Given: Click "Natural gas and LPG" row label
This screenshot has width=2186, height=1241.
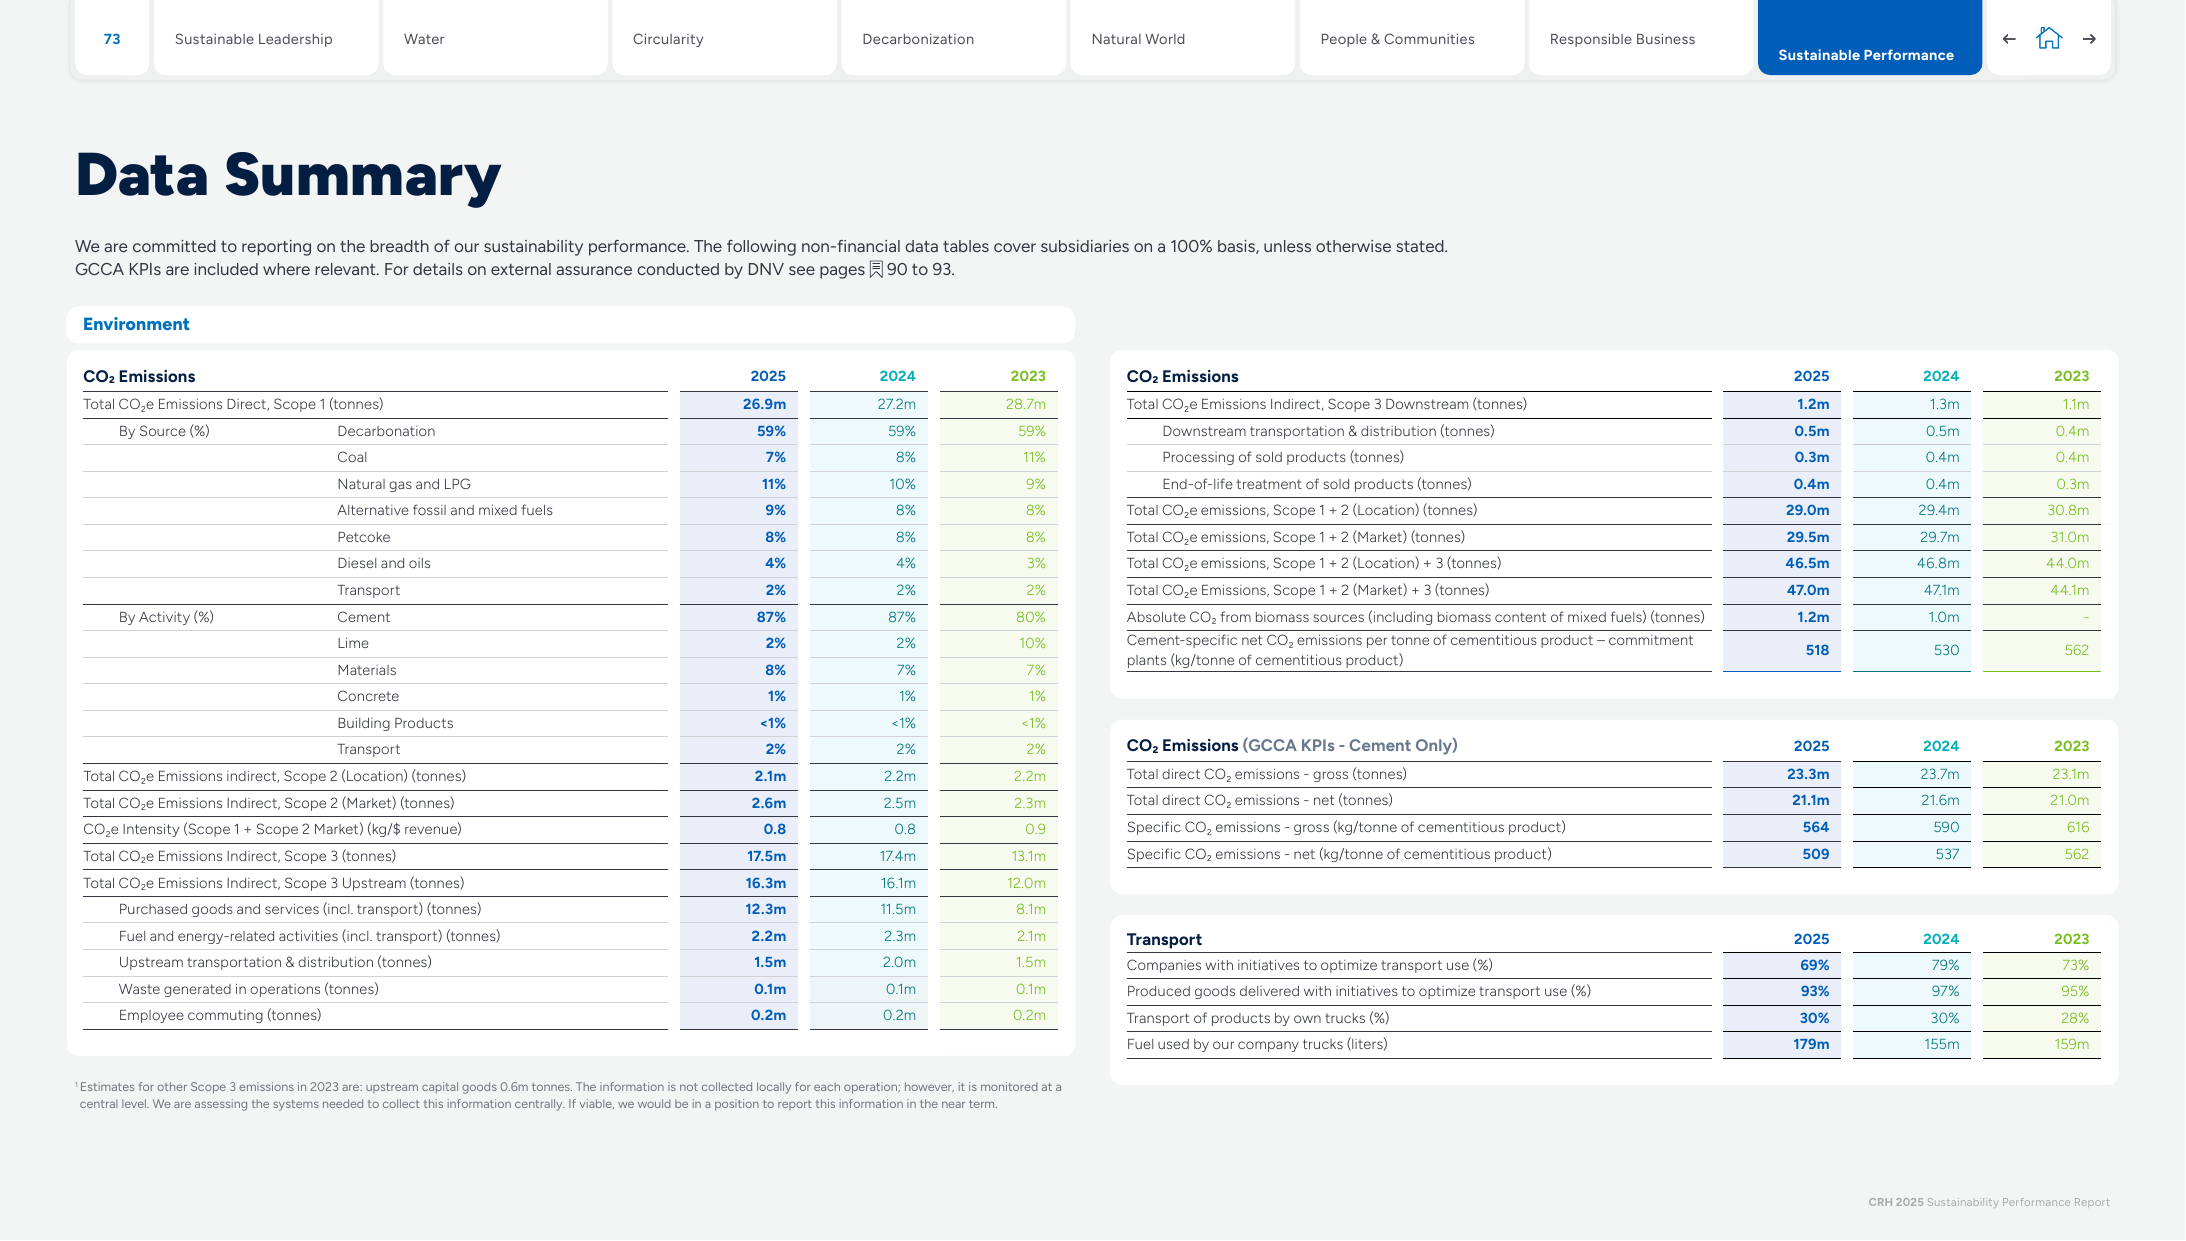Looking at the screenshot, I should coord(404,484).
